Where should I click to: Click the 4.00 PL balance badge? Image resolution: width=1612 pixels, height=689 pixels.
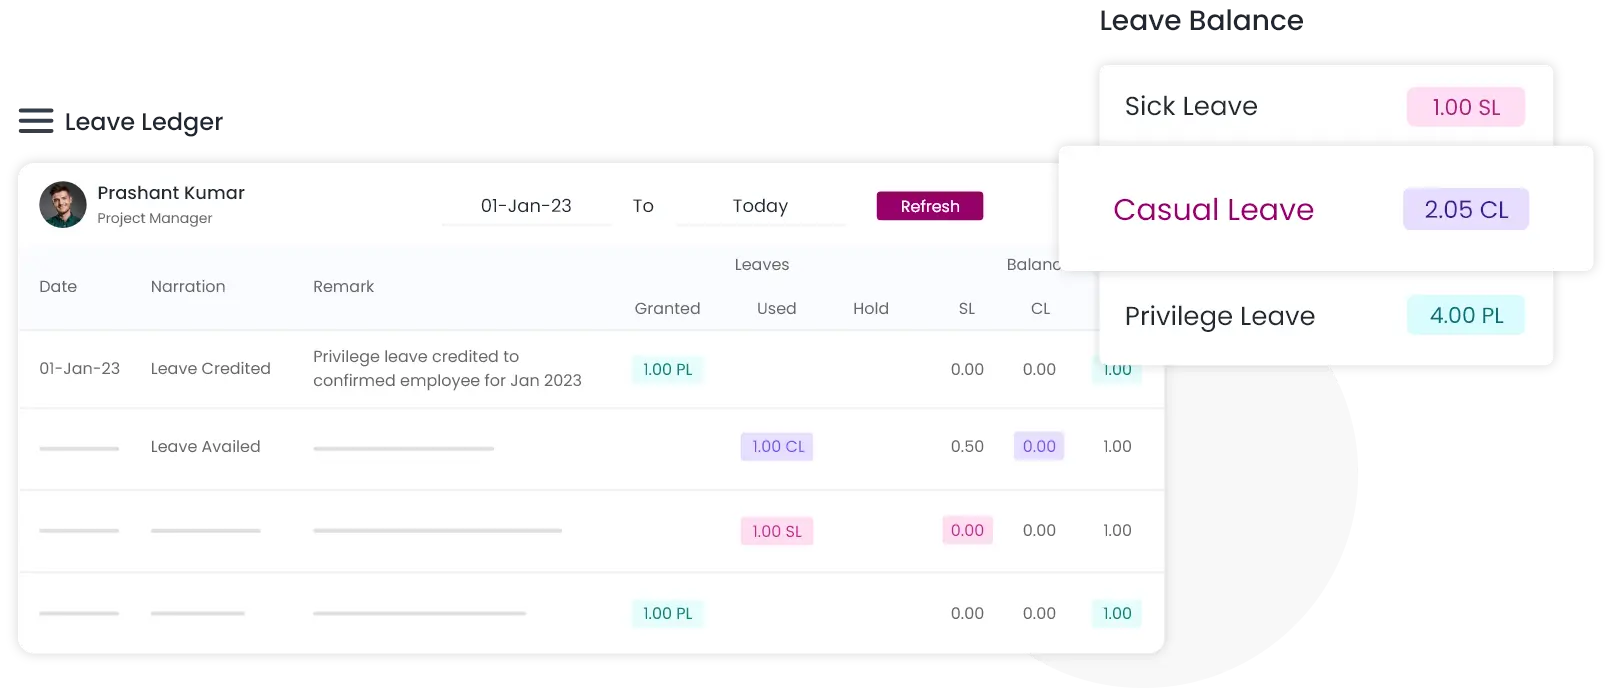click(1465, 315)
